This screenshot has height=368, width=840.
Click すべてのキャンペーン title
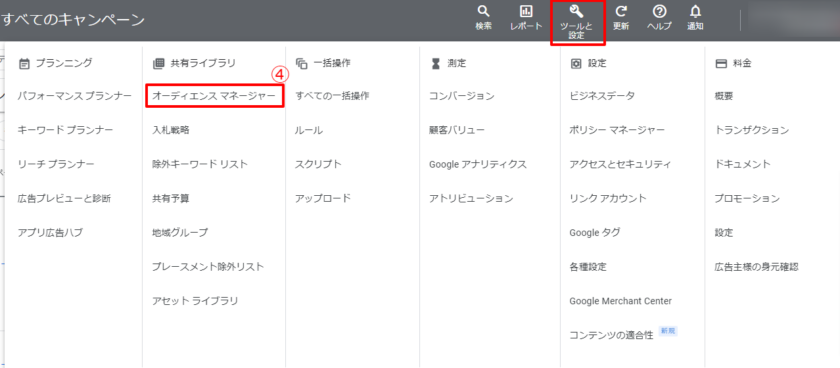tap(73, 20)
